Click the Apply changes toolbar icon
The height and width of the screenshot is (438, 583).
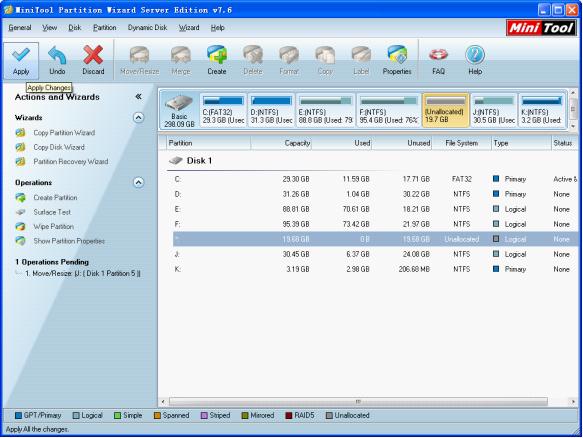click(21, 55)
